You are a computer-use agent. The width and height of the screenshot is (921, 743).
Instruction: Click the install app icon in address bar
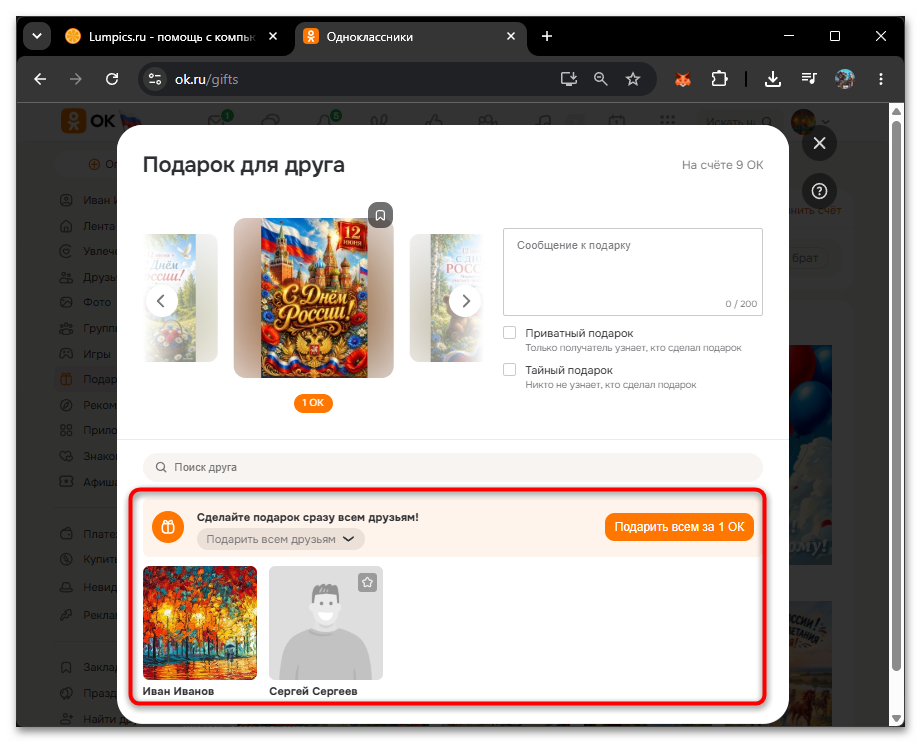(x=568, y=79)
